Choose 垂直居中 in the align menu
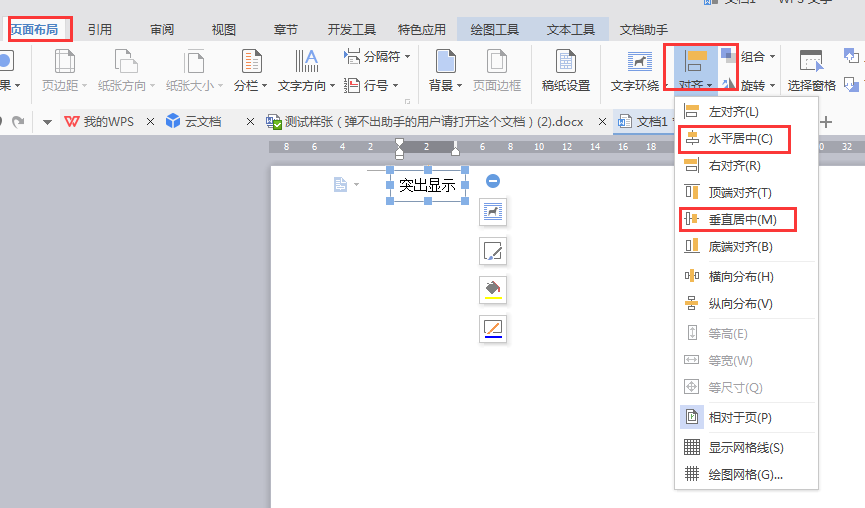Viewport: 865px width, 508px height. (741, 219)
